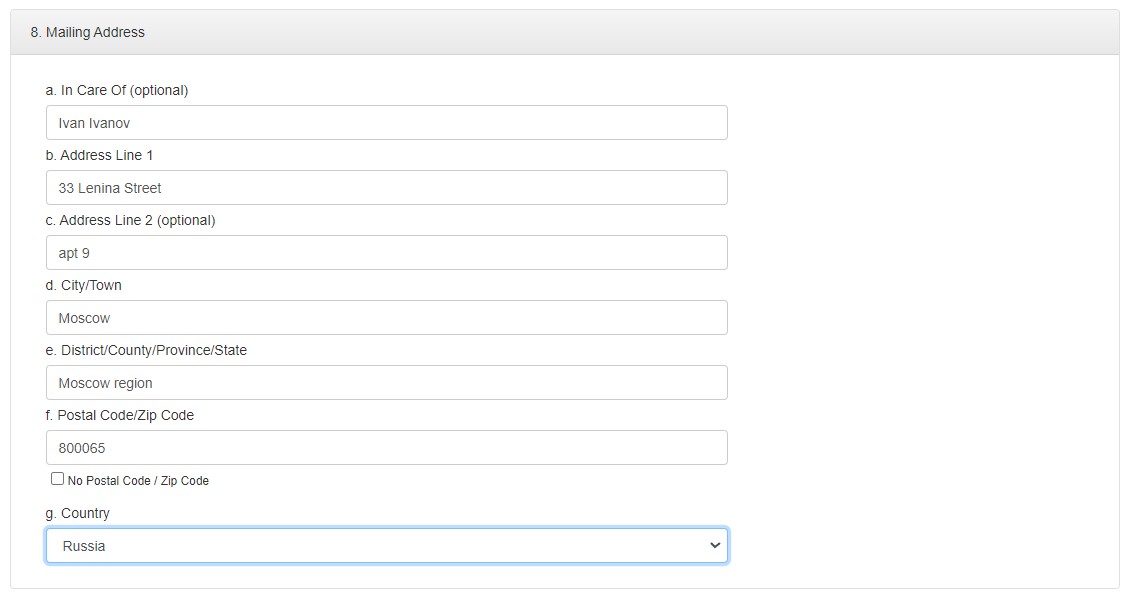Check the No Postal Code checkbox
The height and width of the screenshot is (597, 1128).
[x=58, y=479]
